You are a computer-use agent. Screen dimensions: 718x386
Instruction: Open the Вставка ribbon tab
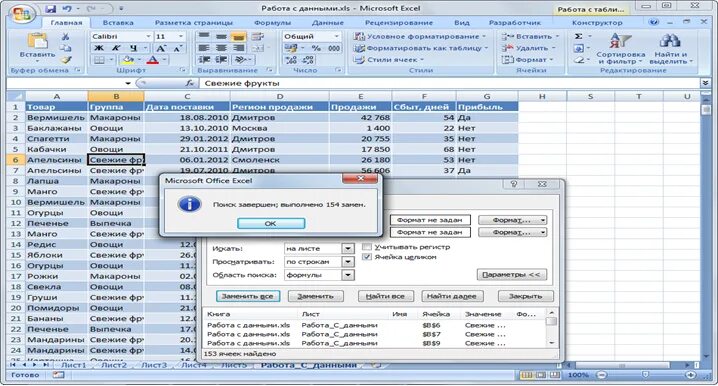click(118, 22)
